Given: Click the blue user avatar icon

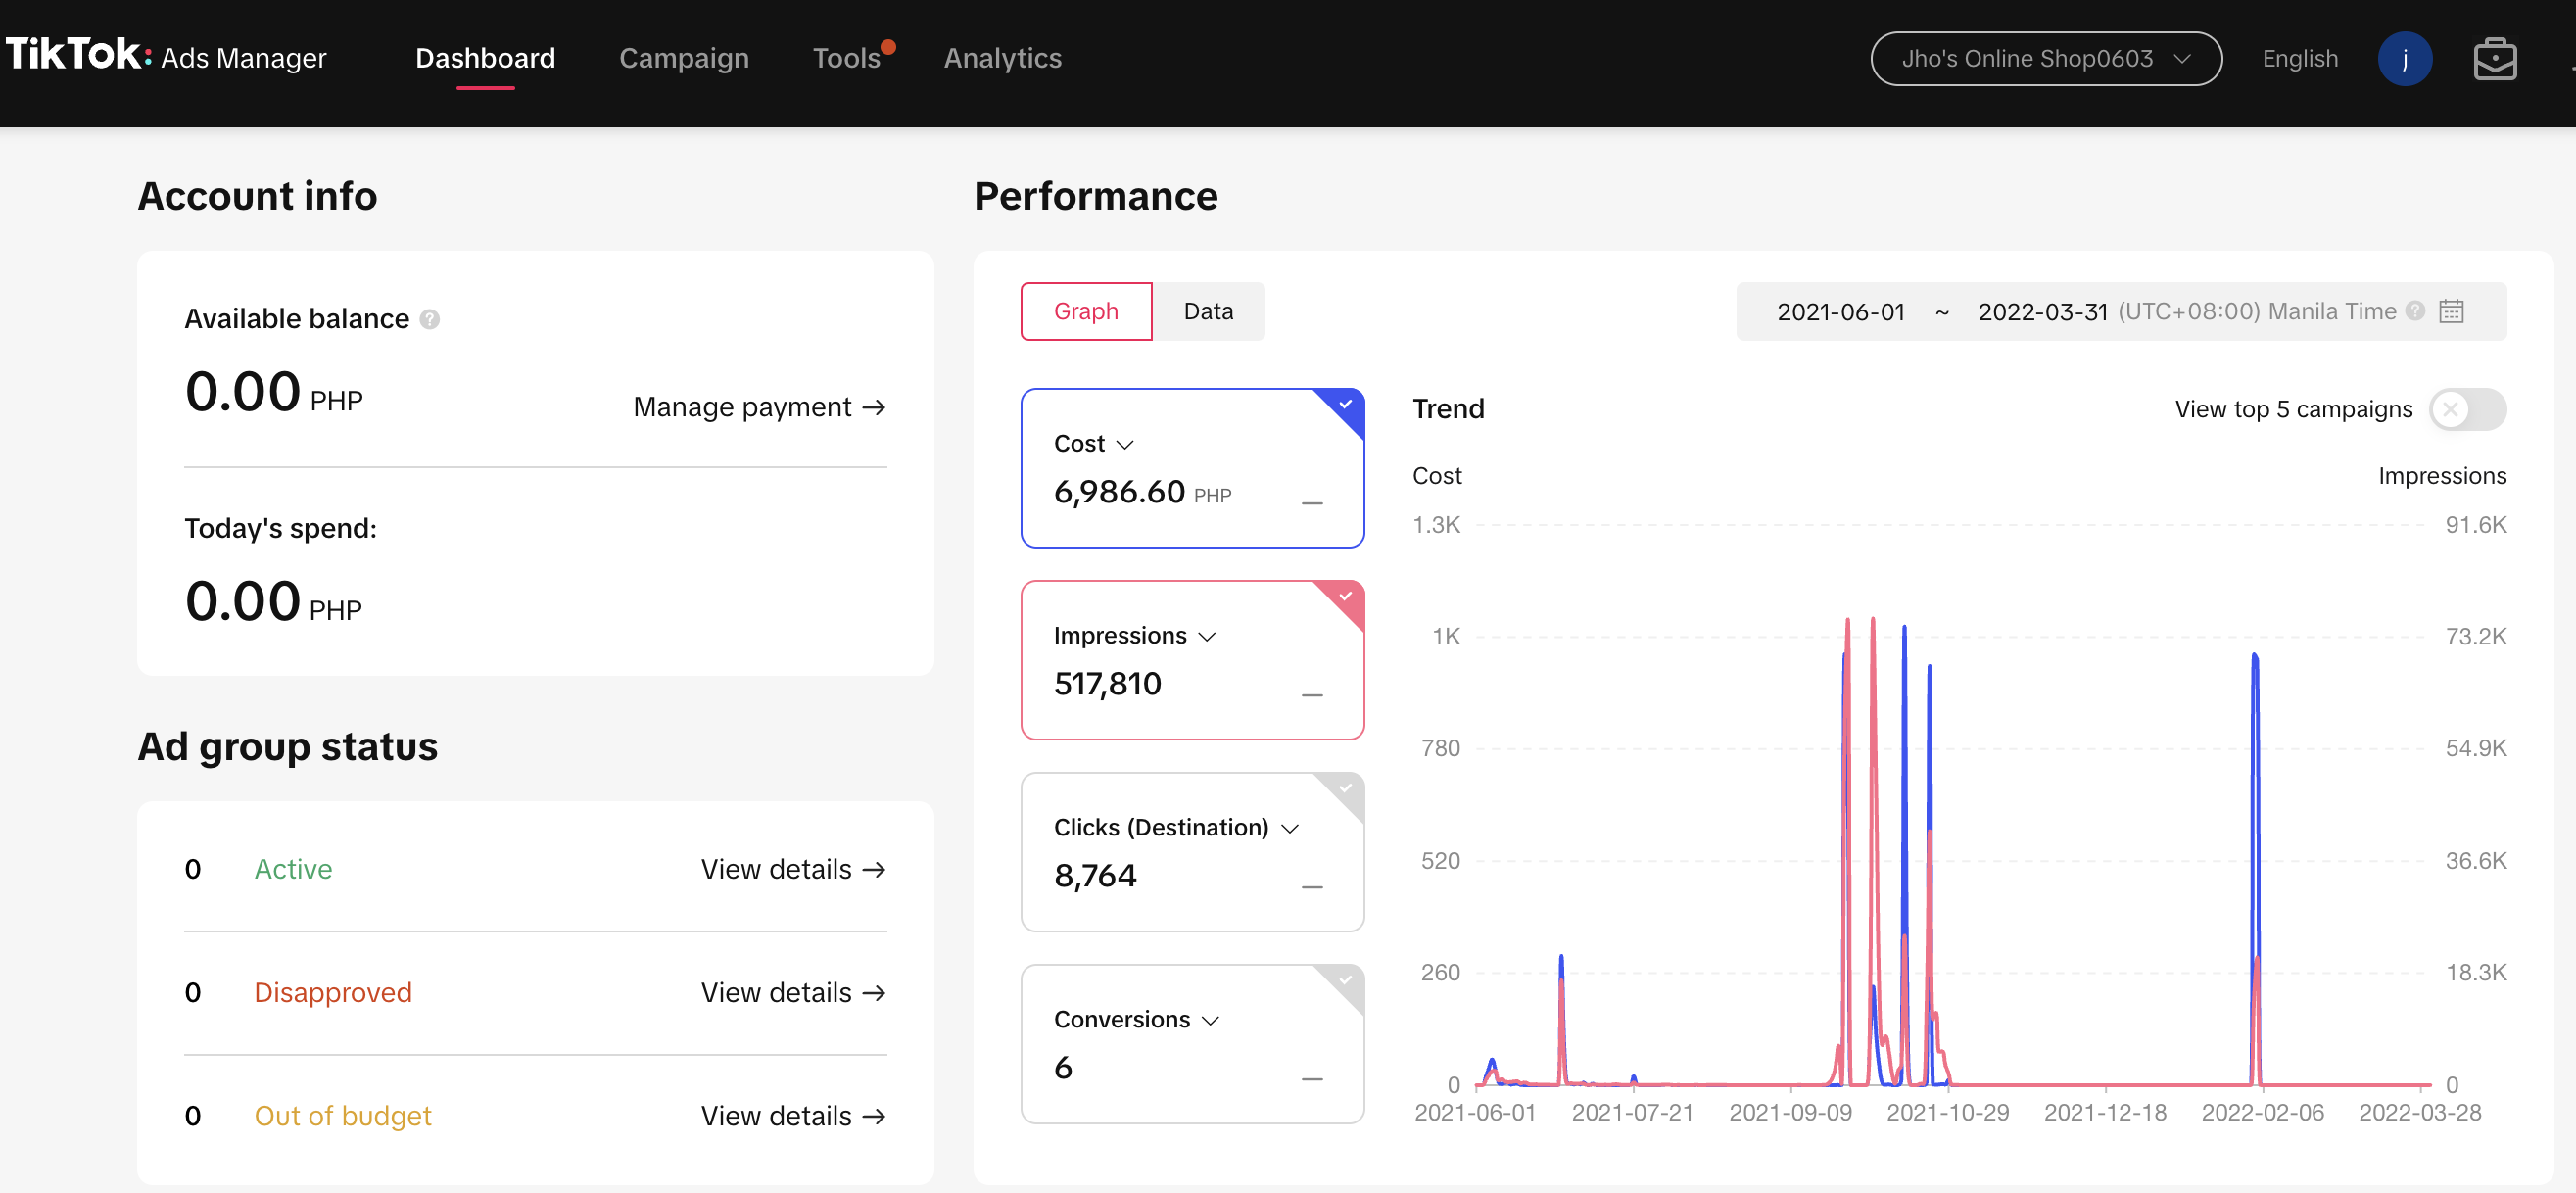Looking at the screenshot, I should (x=2404, y=59).
